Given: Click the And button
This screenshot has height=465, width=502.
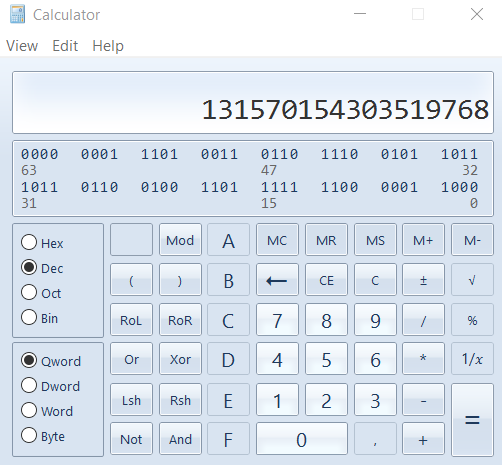Looking at the screenshot, I should pyautogui.click(x=180, y=439).
